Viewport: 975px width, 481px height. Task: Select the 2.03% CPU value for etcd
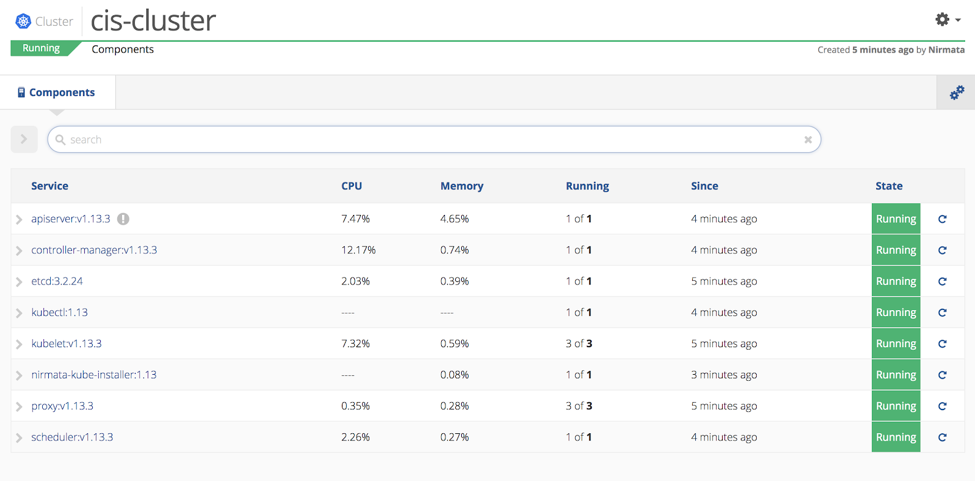(356, 281)
